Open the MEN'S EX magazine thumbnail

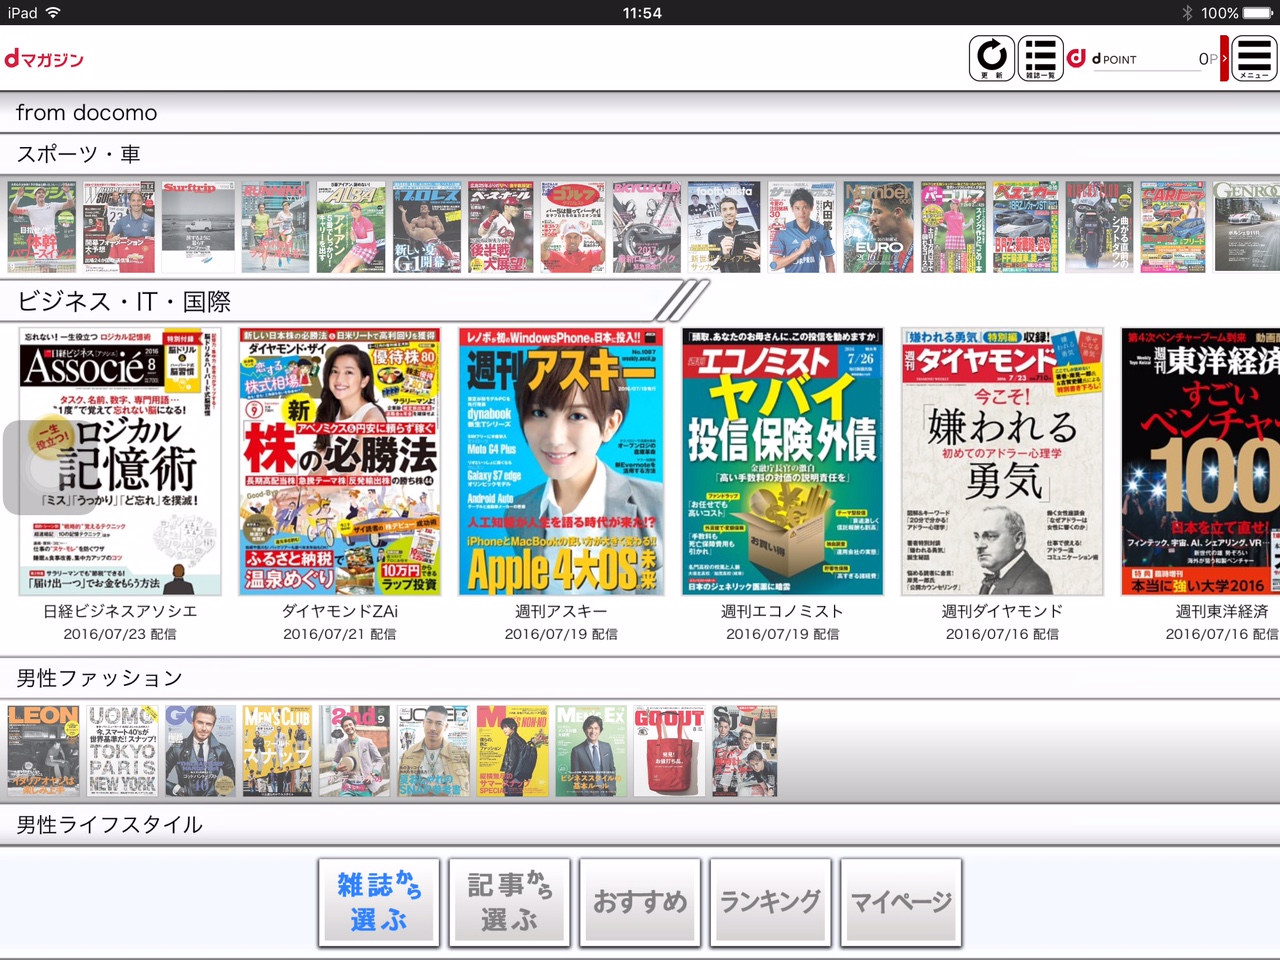click(x=591, y=751)
